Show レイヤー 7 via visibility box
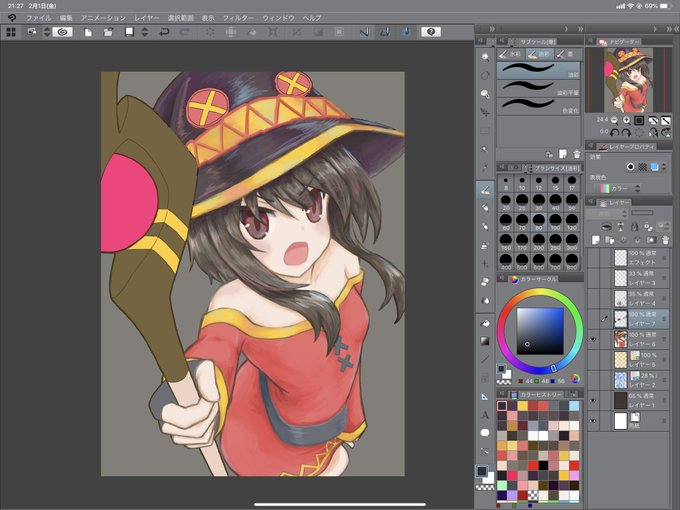 [592, 319]
